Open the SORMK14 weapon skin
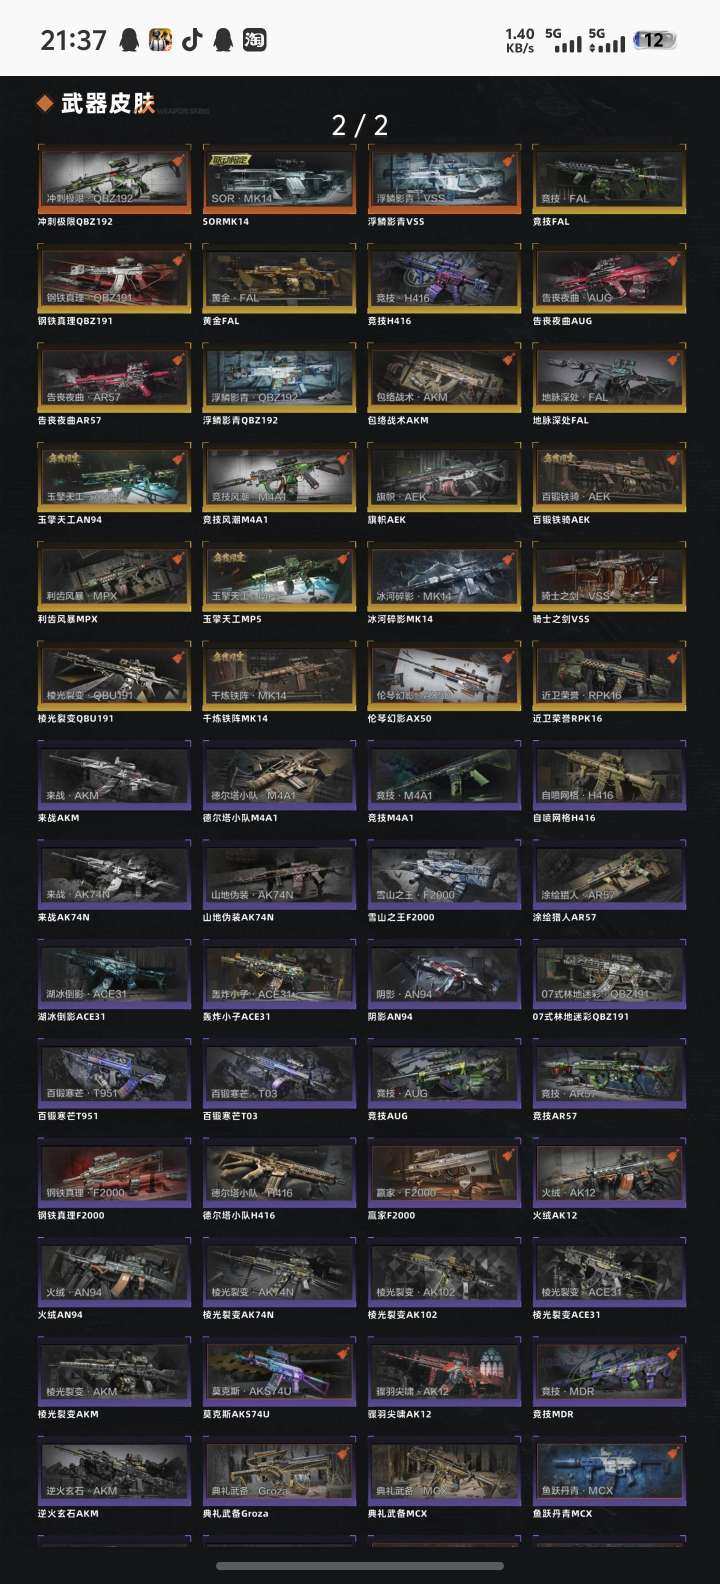Viewport: 720px width, 1584px height. [x=278, y=178]
